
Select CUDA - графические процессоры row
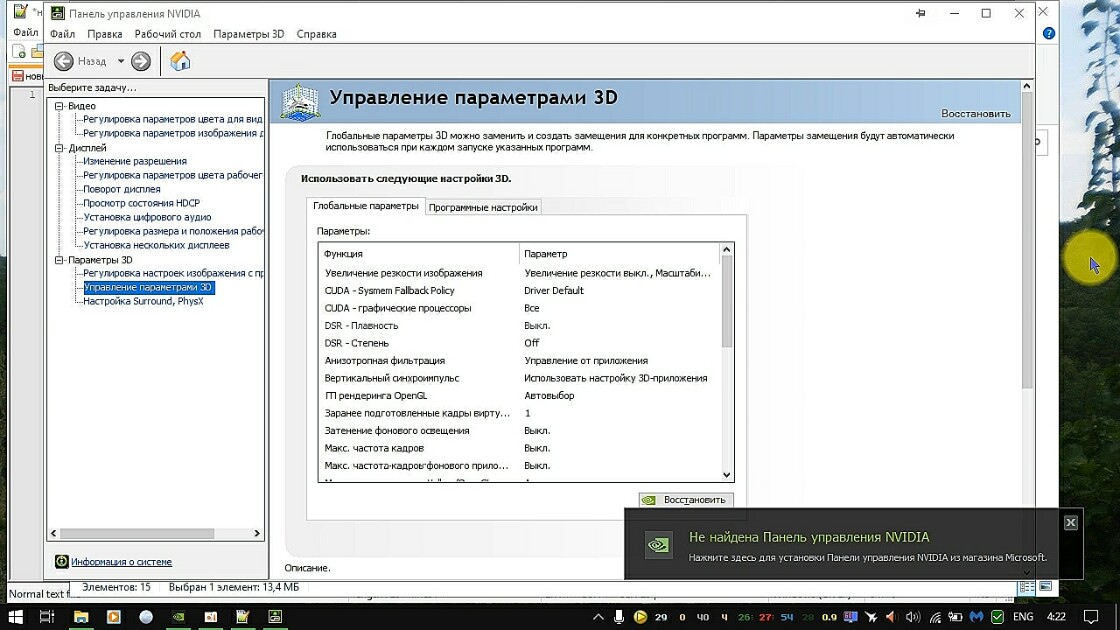[x=520, y=309]
